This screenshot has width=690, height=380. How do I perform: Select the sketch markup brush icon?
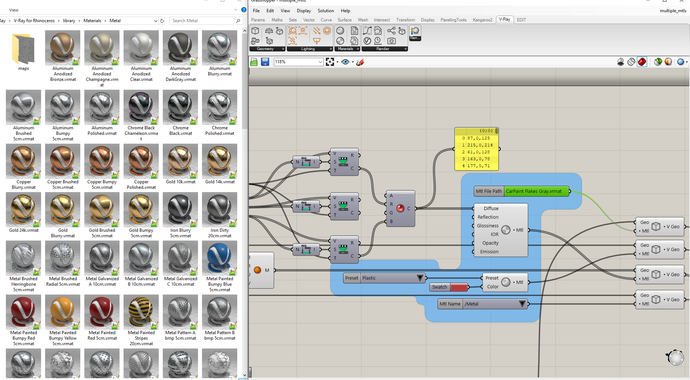(x=360, y=62)
